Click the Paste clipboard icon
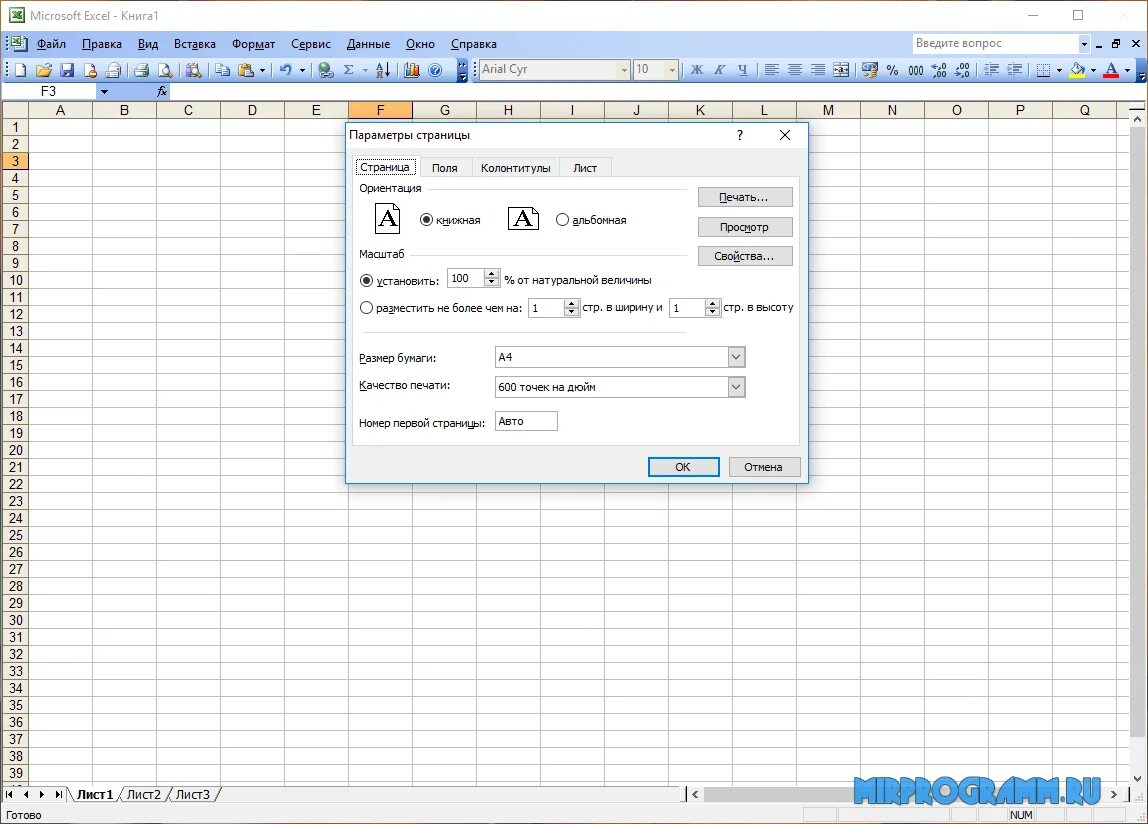Viewport: 1148px width, 824px height. (x=246, y=70)
